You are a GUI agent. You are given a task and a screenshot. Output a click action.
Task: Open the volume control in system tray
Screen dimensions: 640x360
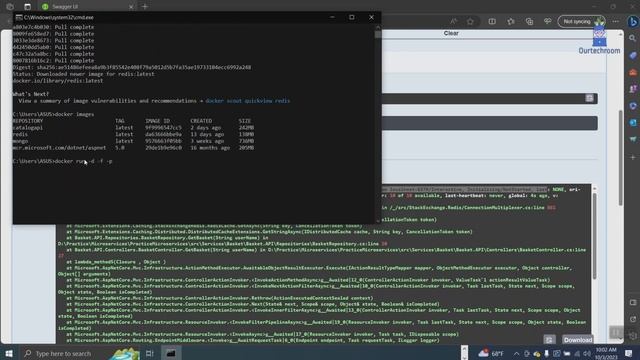click(587, 353)
